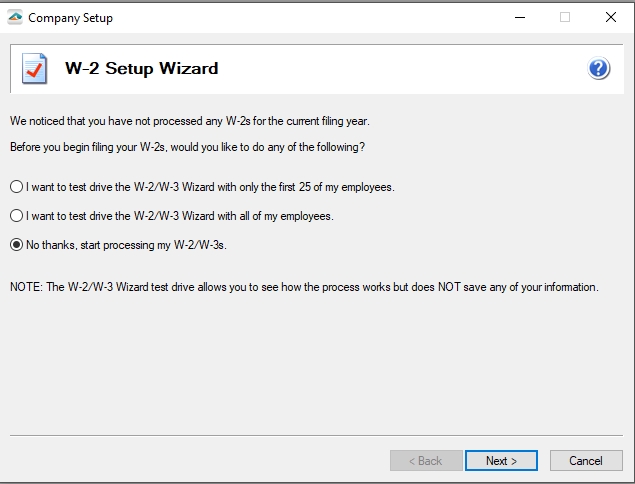Select test drive with all employees radio
Screen dimensions: 635x484
(16, 215)
